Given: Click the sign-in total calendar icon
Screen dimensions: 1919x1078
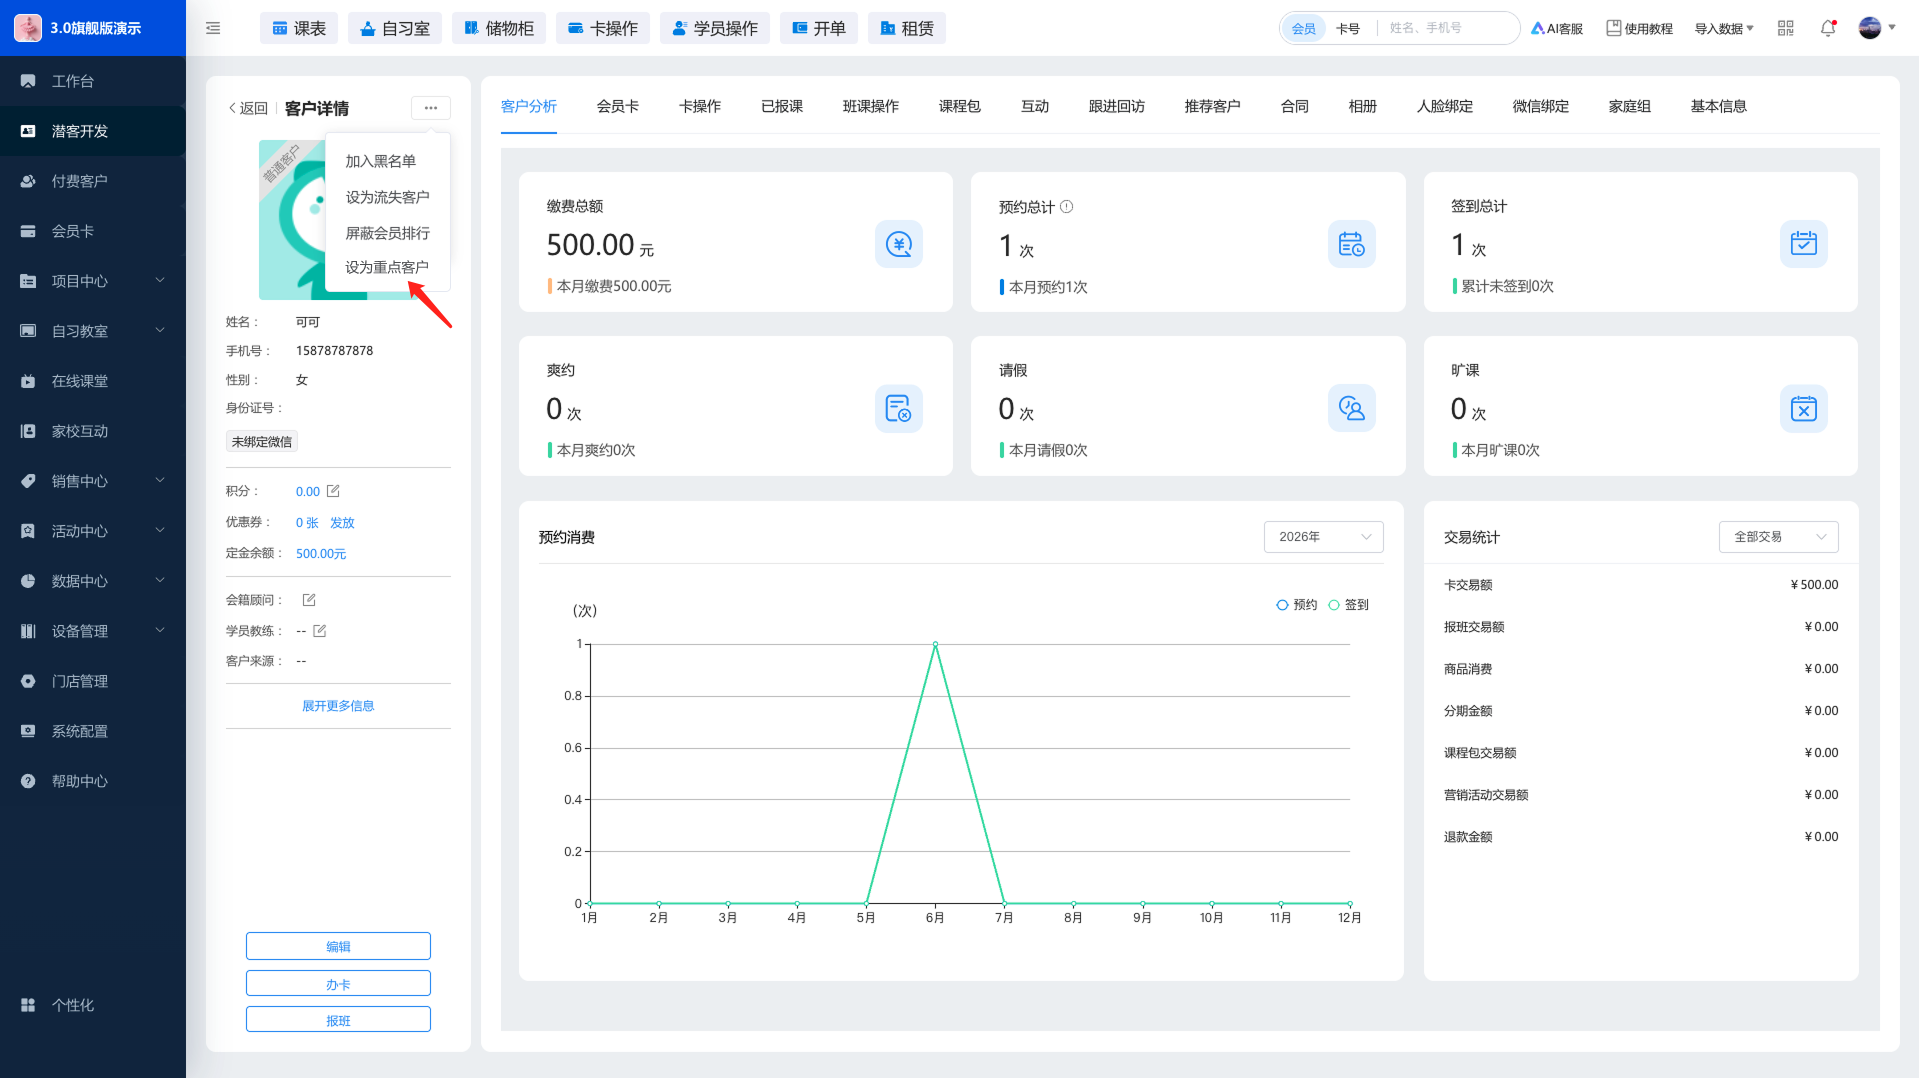Looking at the screenshot, I should (1804, 244).
